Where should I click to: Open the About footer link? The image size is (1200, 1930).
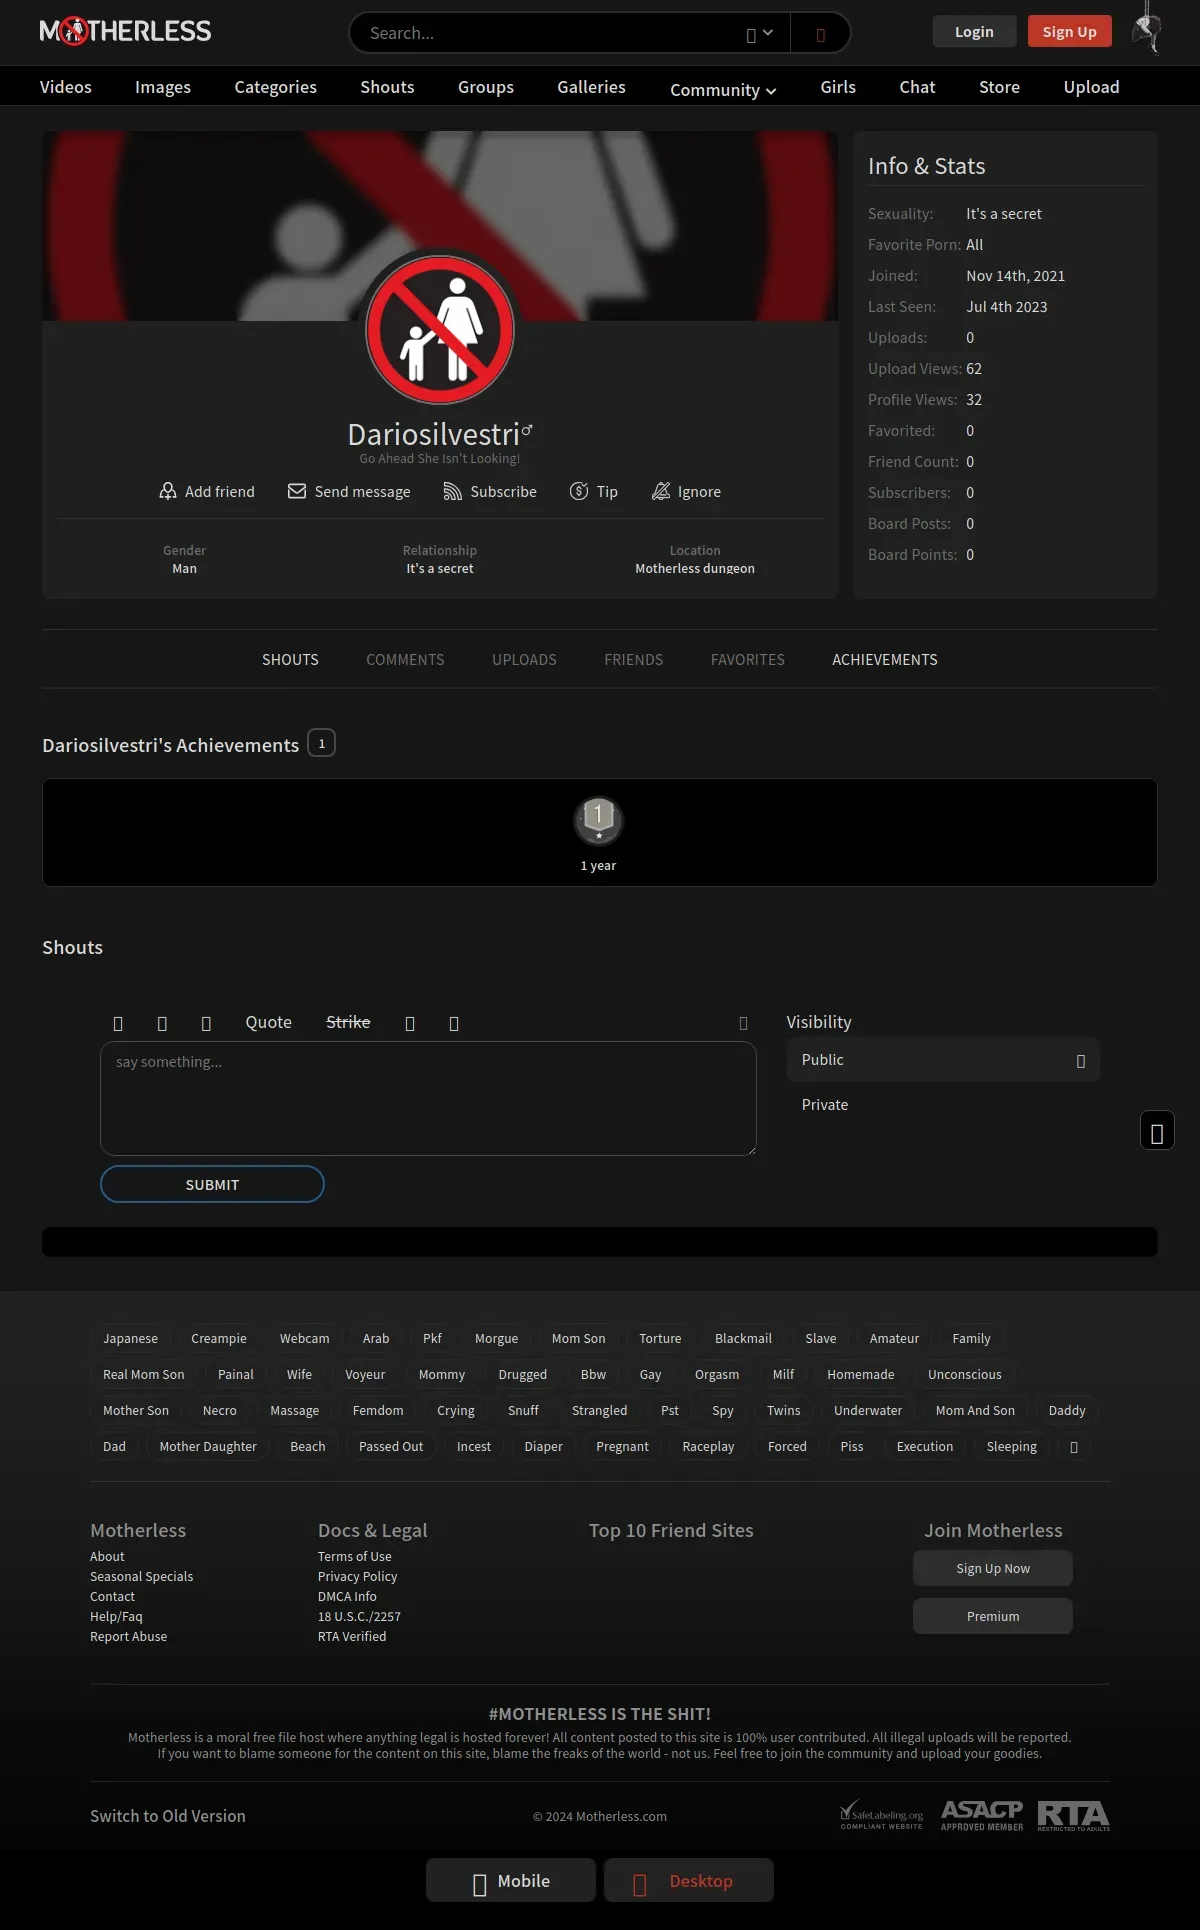click(x=107, y=1557)
